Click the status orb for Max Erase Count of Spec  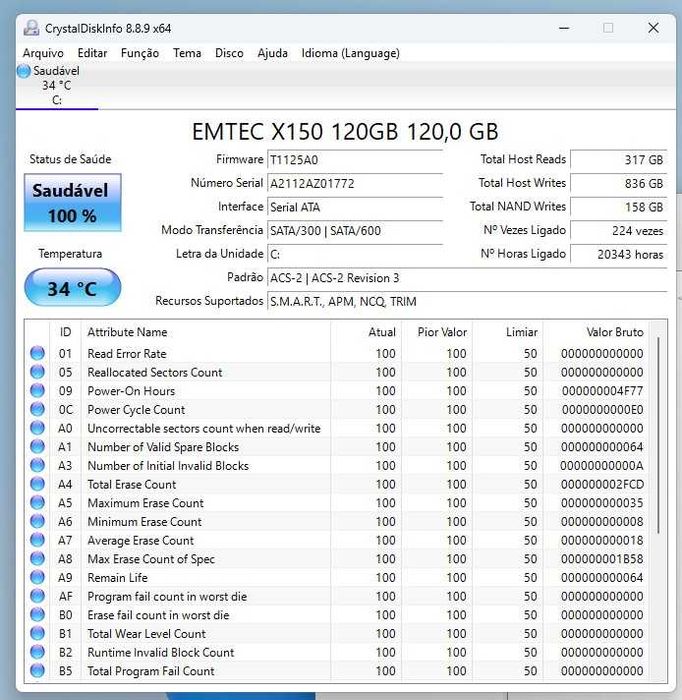click(x=37, y=558)
